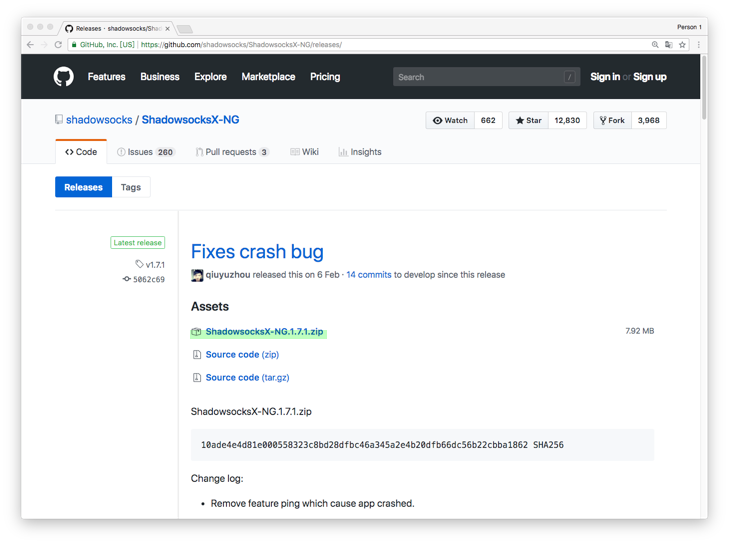Click the file icon beside Source code (tar.gz)
This screenshot has height=544, width=729.
(197, 378)
